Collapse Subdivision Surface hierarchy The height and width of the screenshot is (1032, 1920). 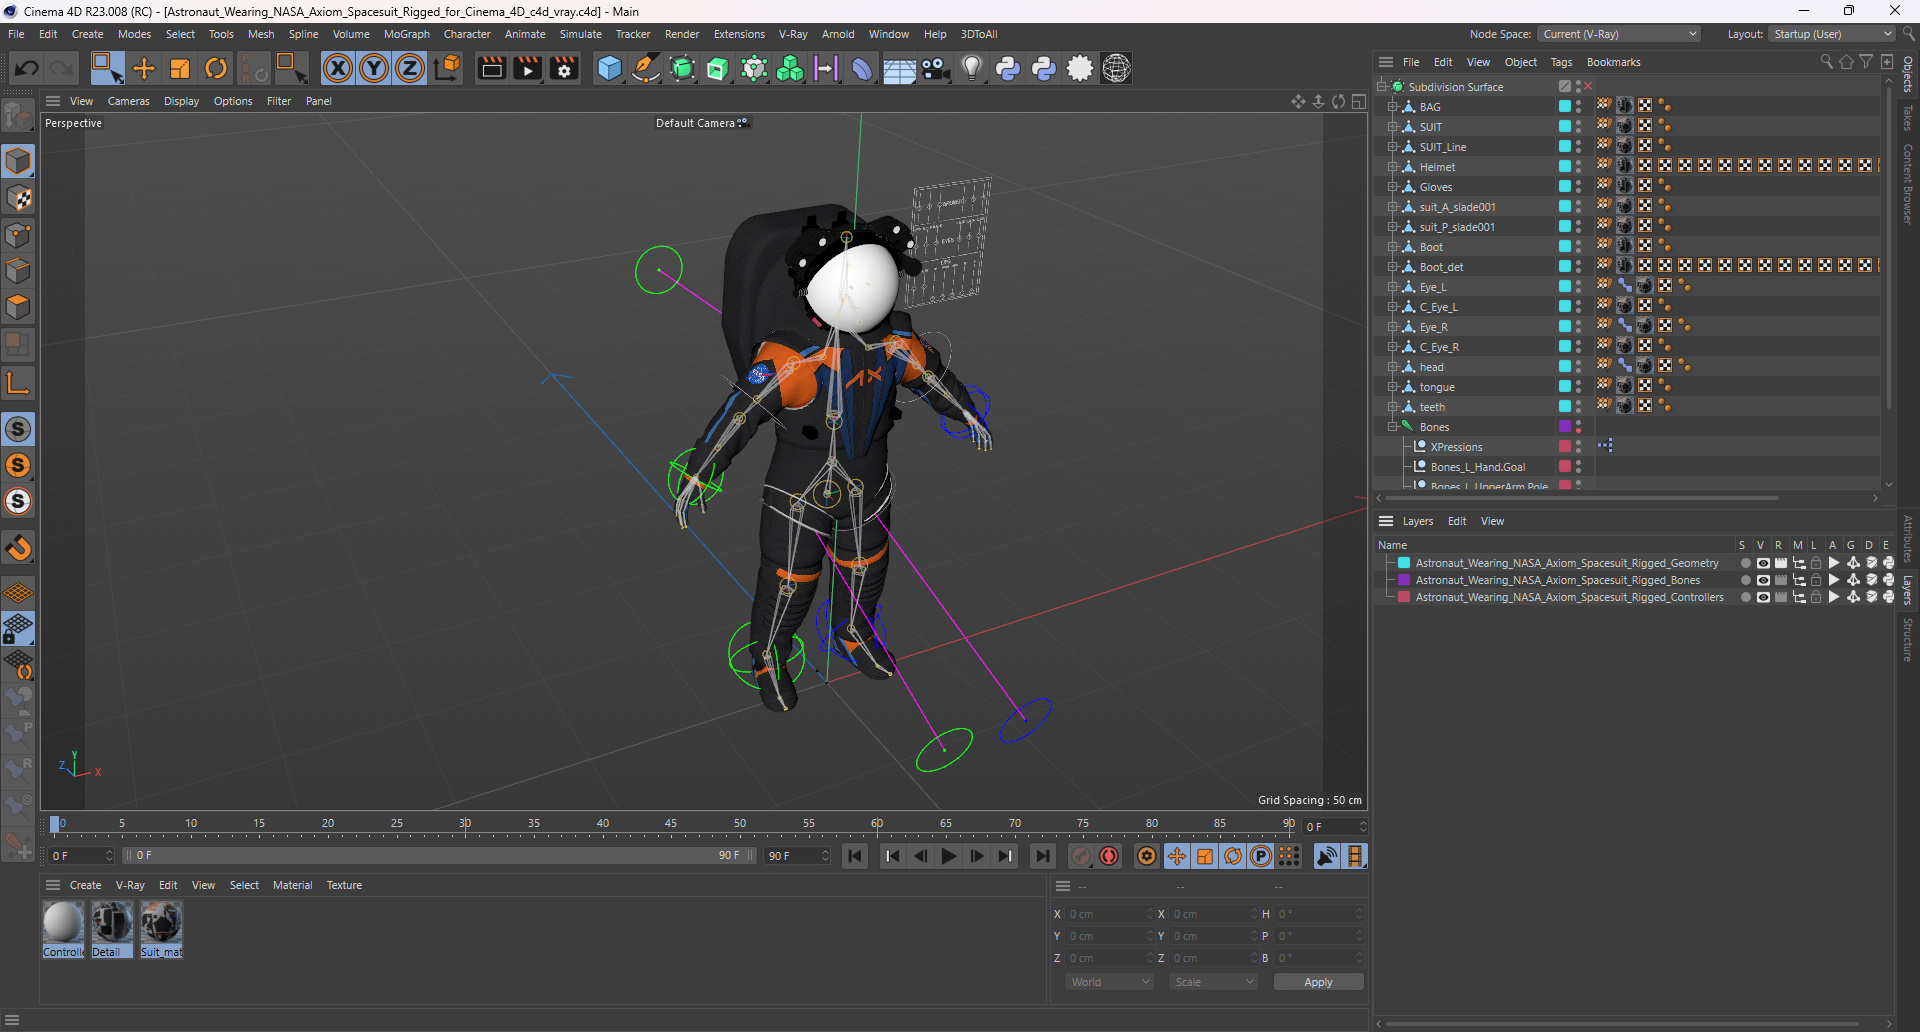tap(1381, 87)
